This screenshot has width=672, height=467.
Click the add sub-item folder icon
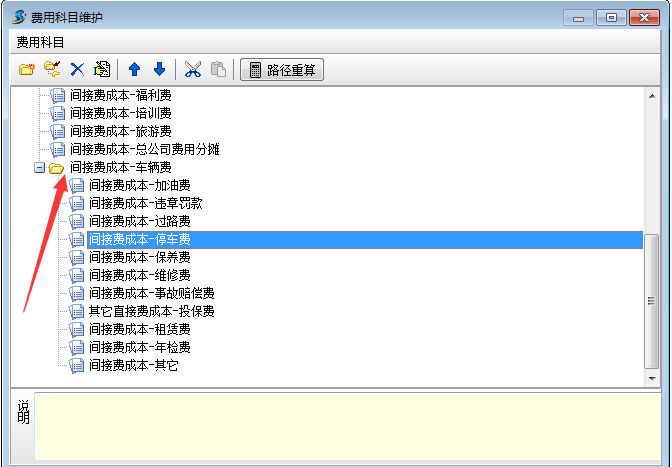pos(52,70)
